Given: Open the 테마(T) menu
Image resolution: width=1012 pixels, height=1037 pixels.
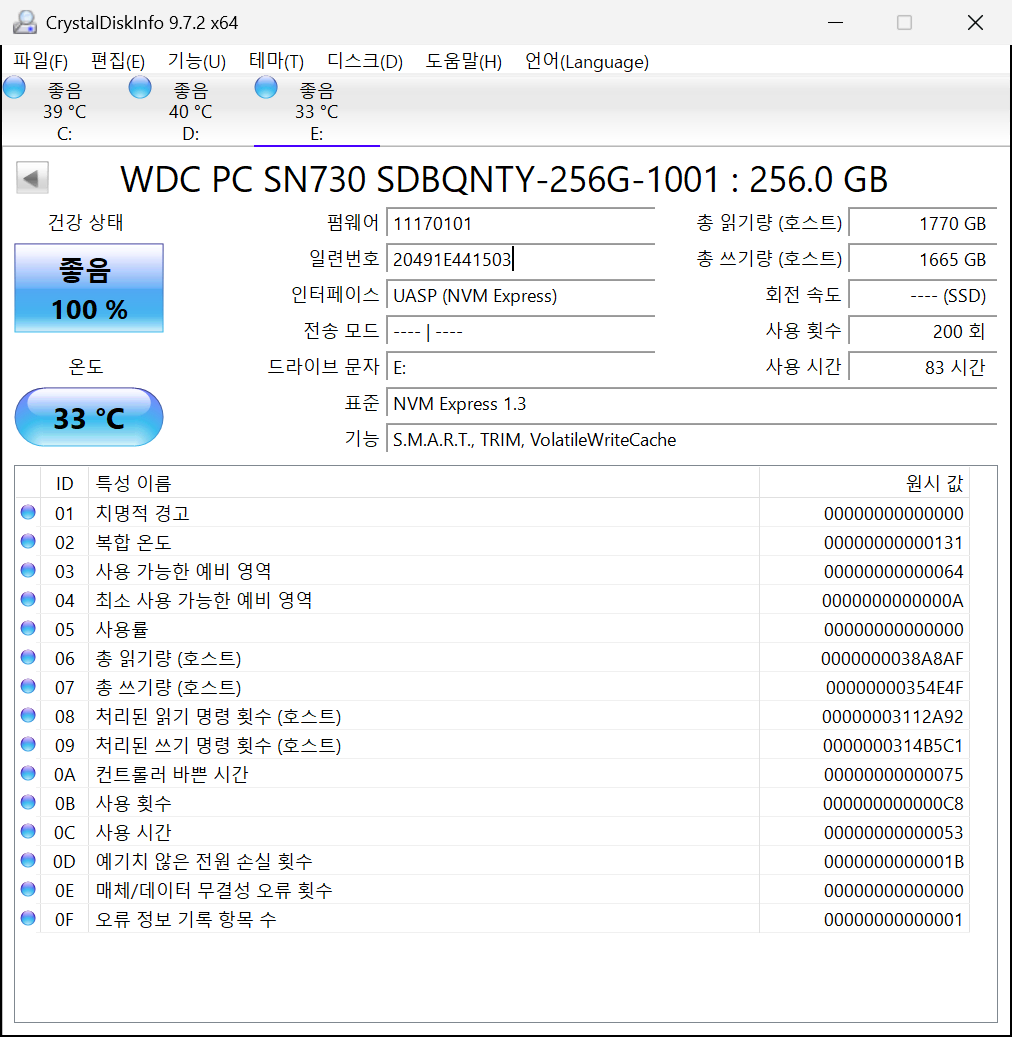Looking at the screenshot, I should [276, 62].
